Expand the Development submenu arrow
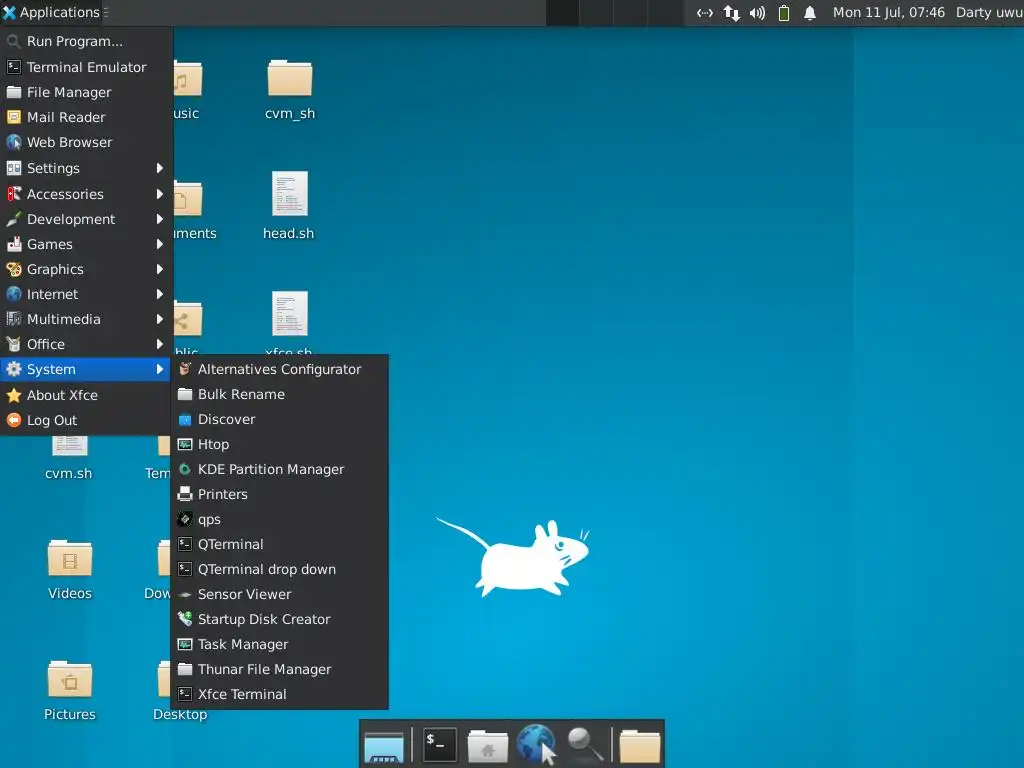This screenshot has height=768, width=1024. (159, 219)
